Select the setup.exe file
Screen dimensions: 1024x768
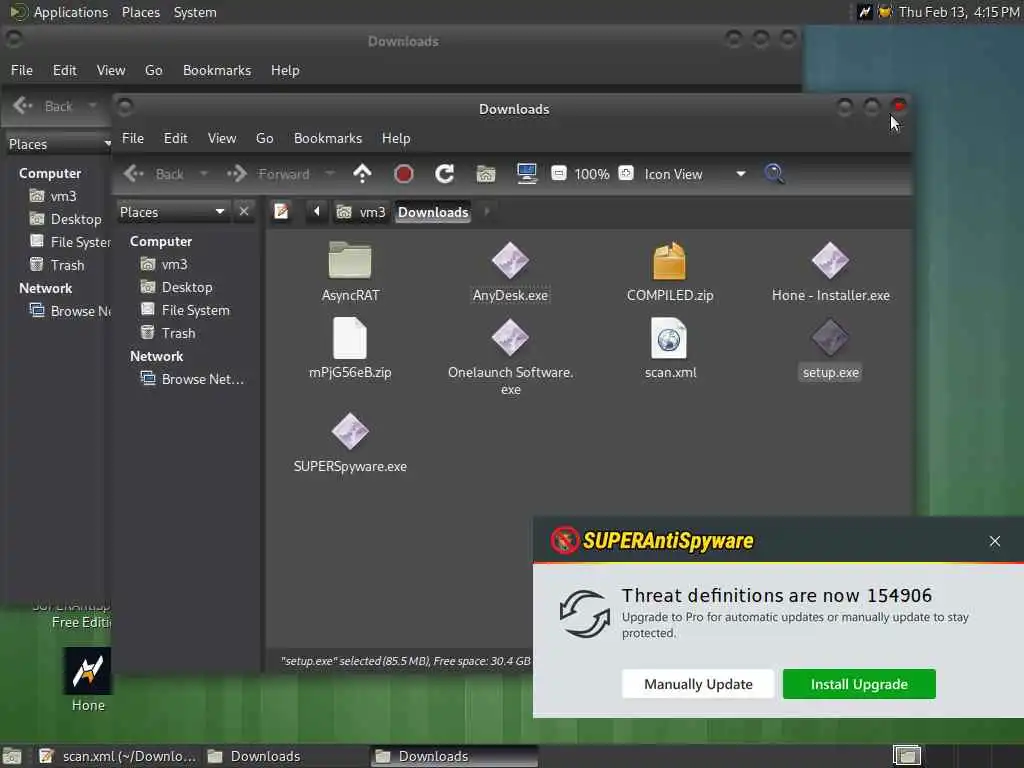coord(830,348)
